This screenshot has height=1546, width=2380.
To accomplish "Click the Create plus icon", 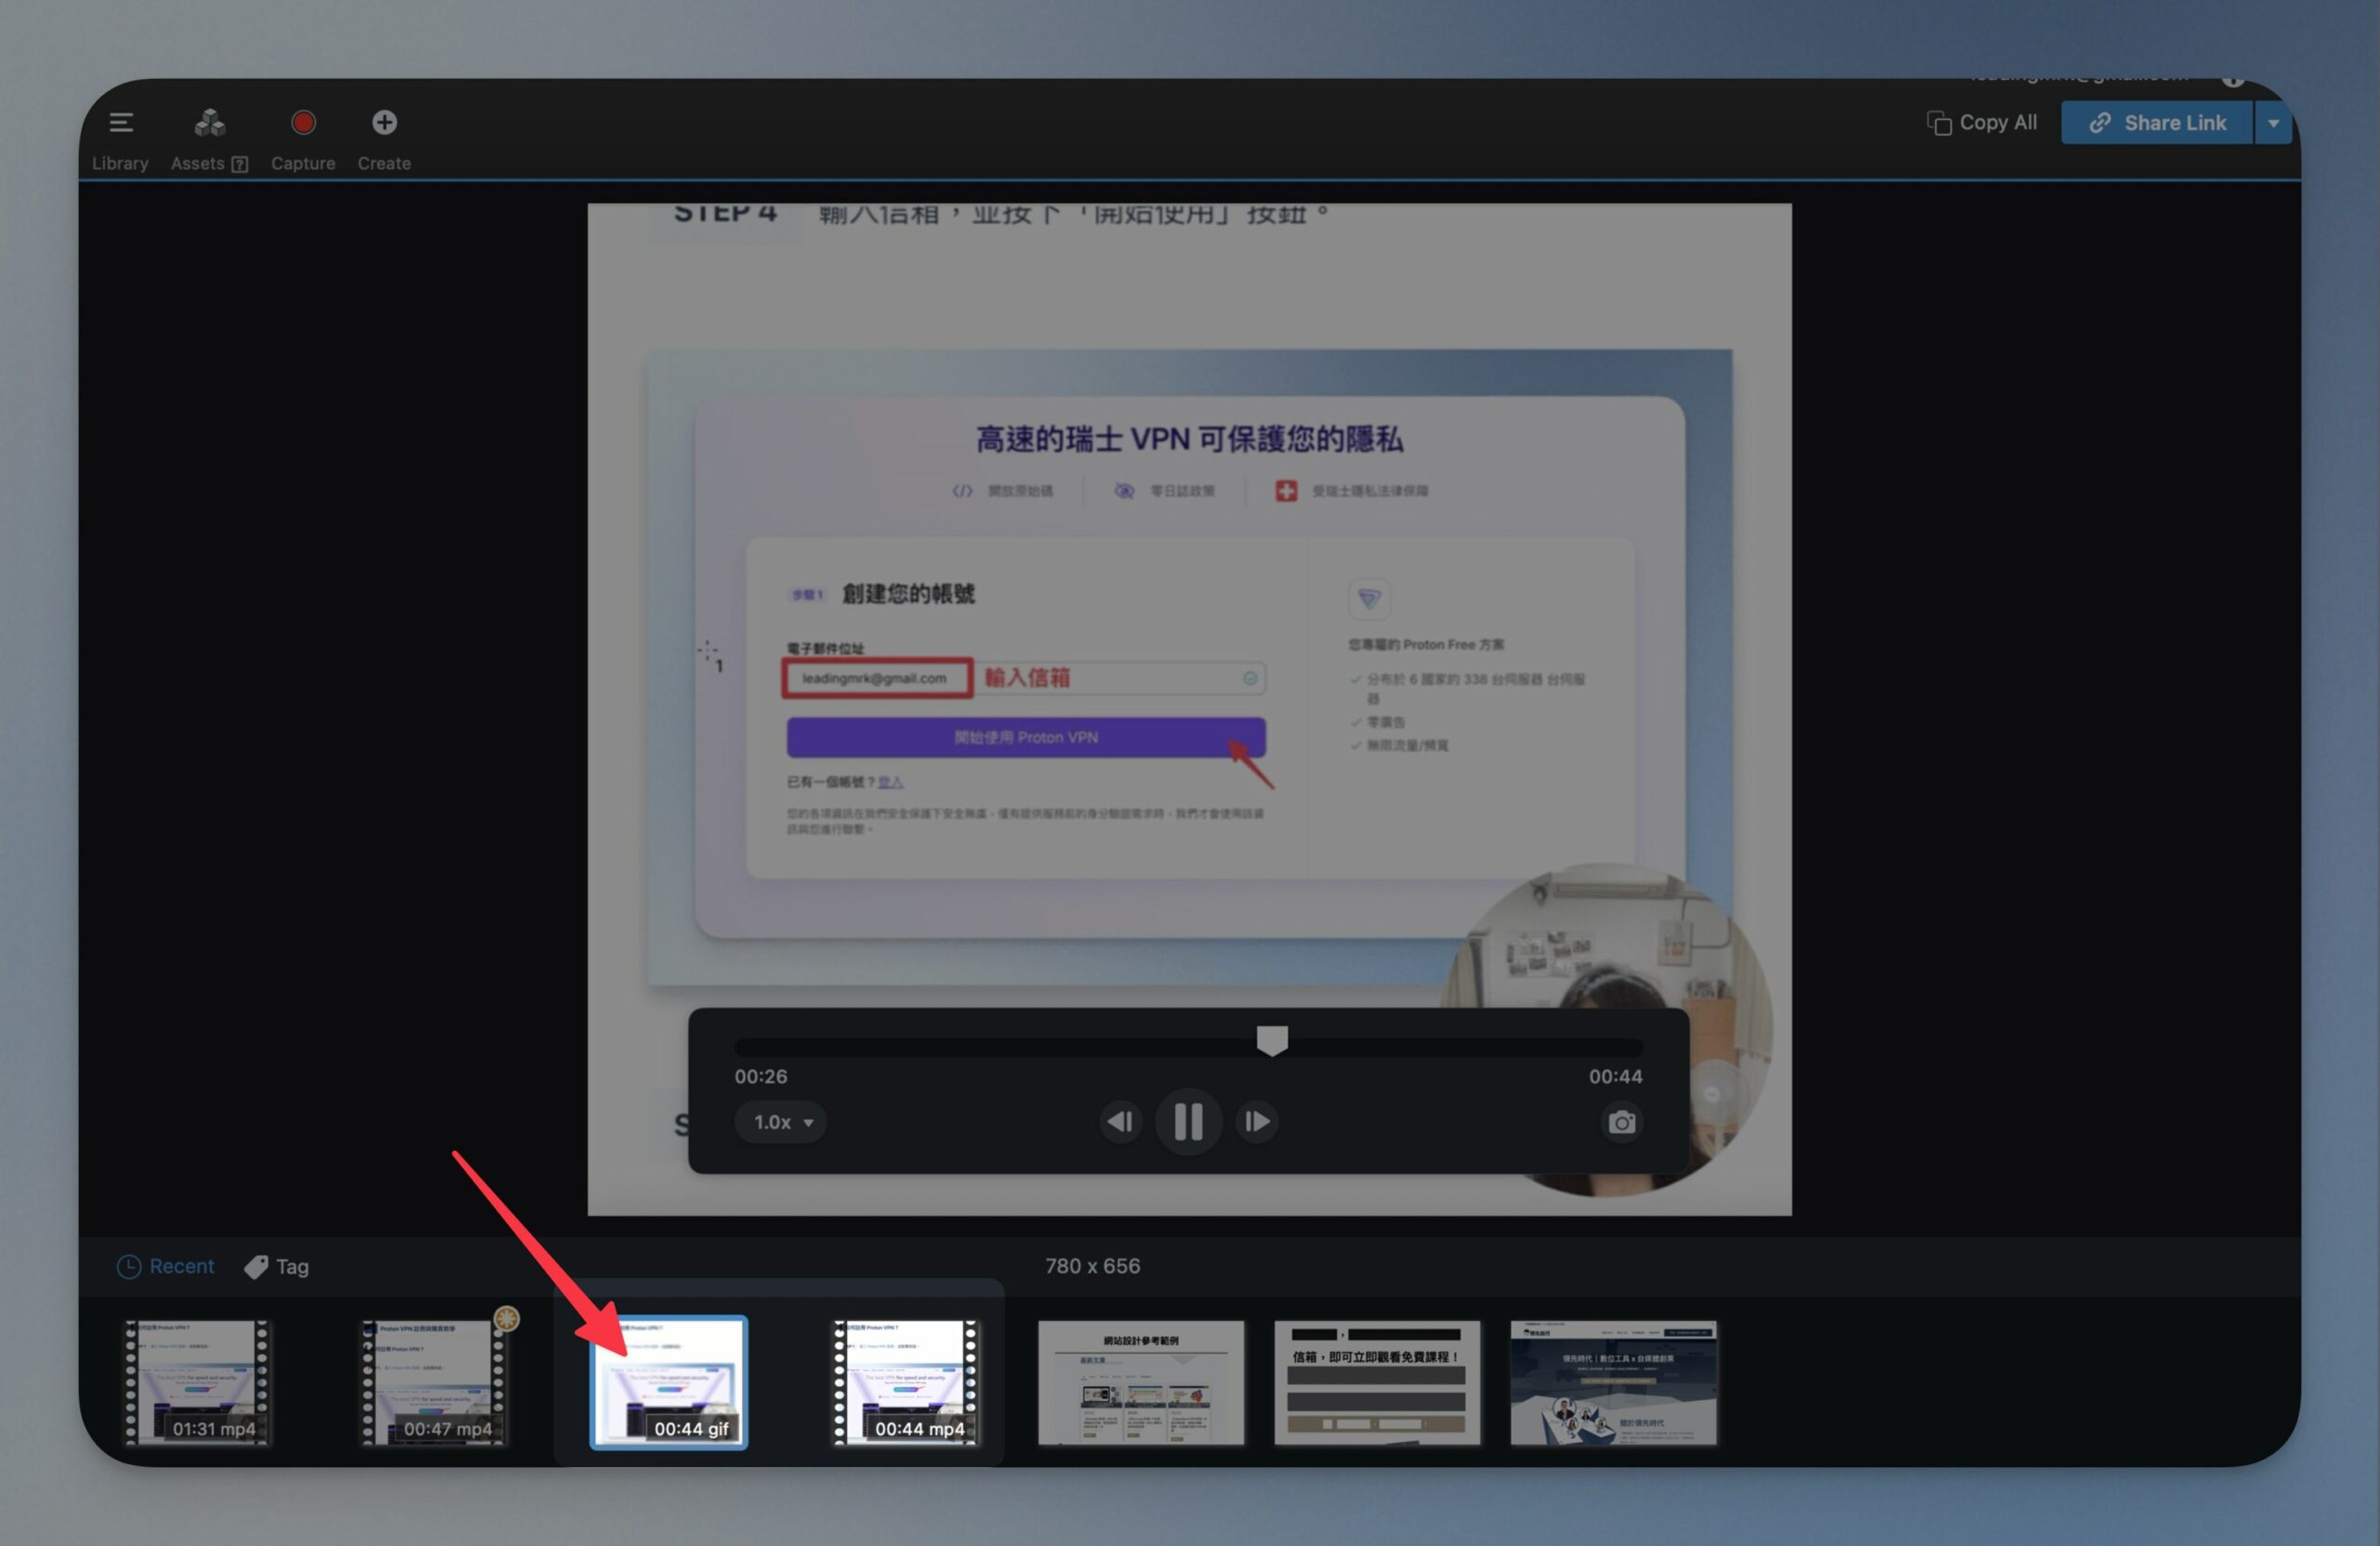I will click(x=384, y=123).
